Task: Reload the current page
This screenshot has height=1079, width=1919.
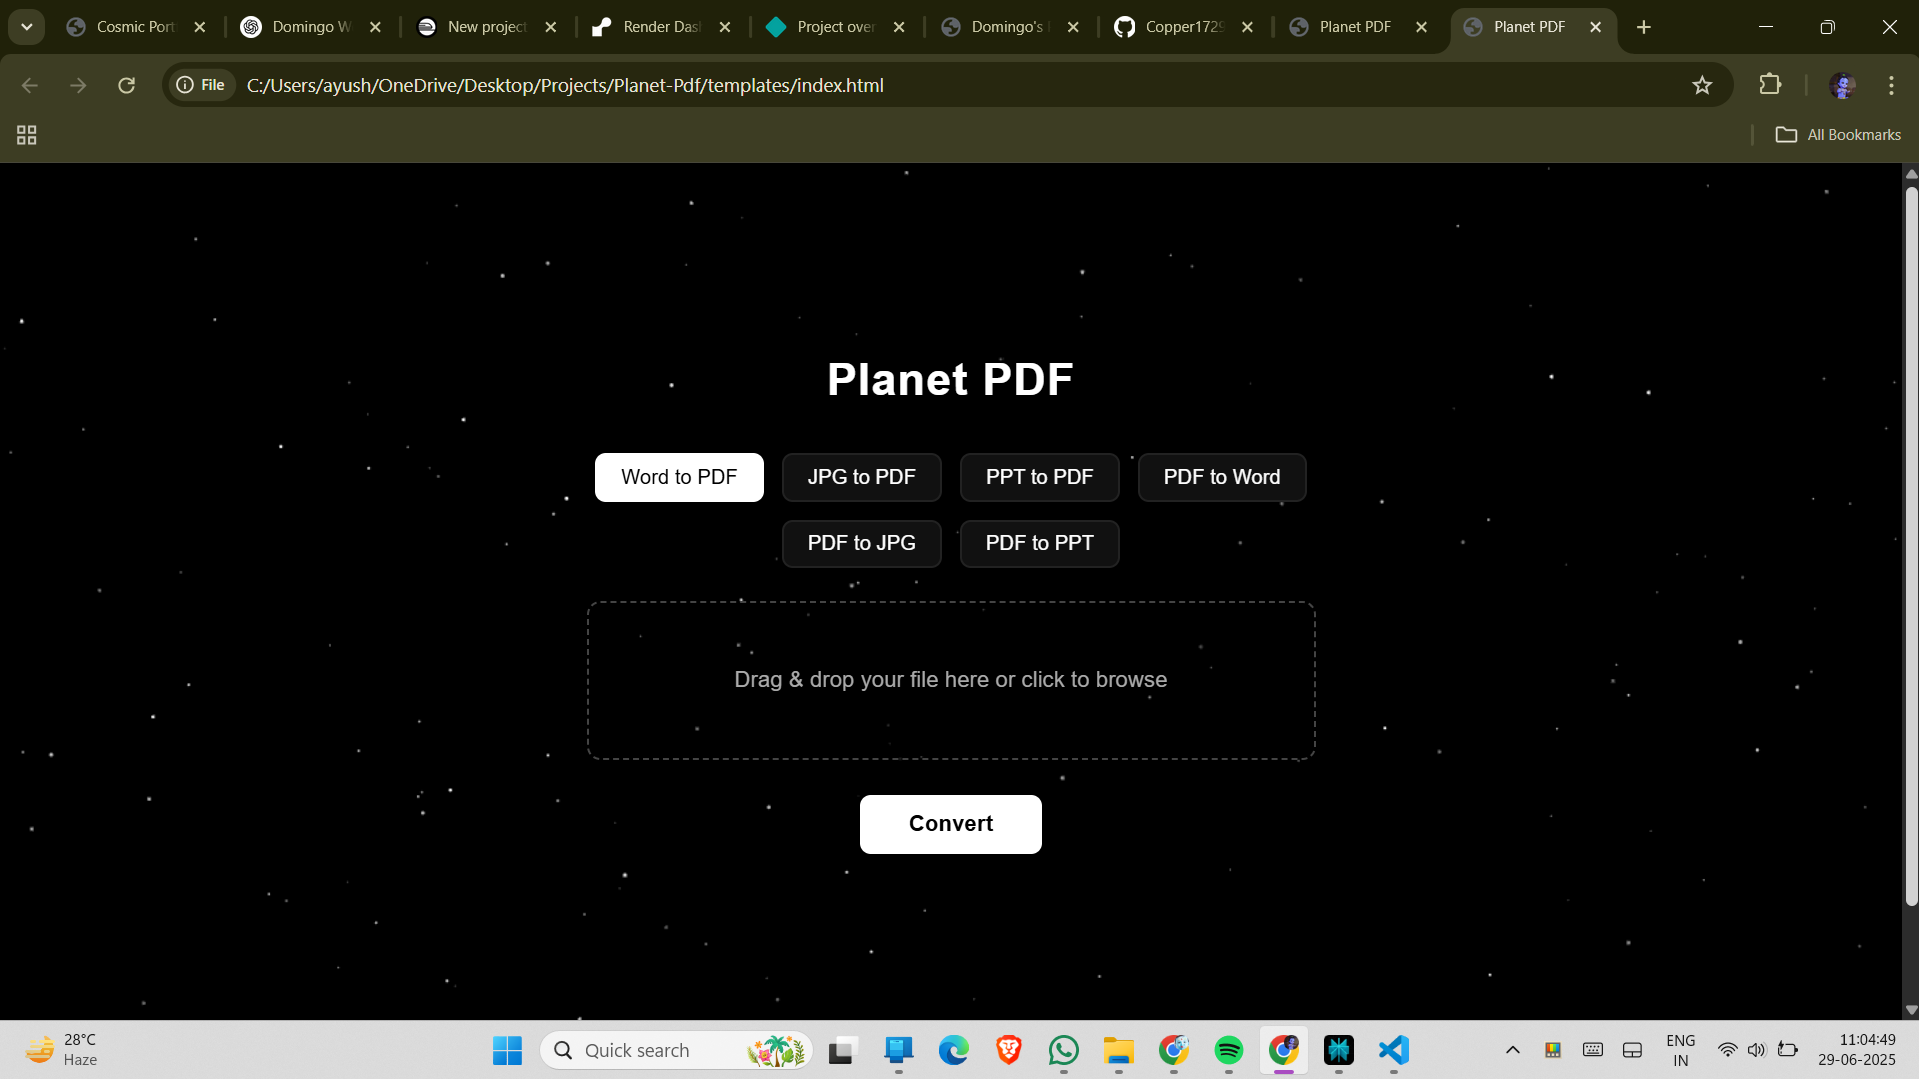Action: tap(126, 85)
